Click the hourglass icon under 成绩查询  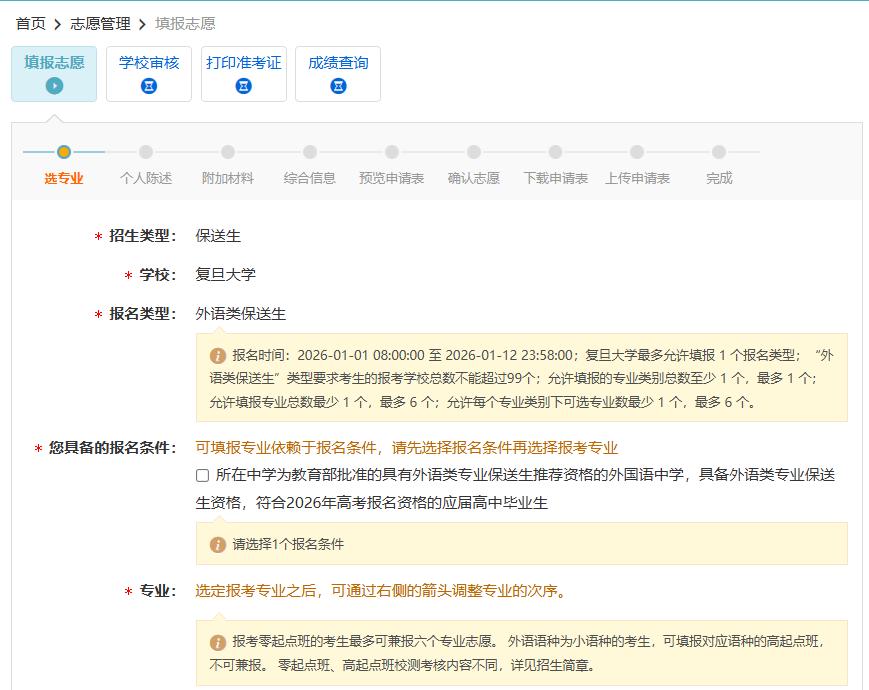[x=338, y=85]
